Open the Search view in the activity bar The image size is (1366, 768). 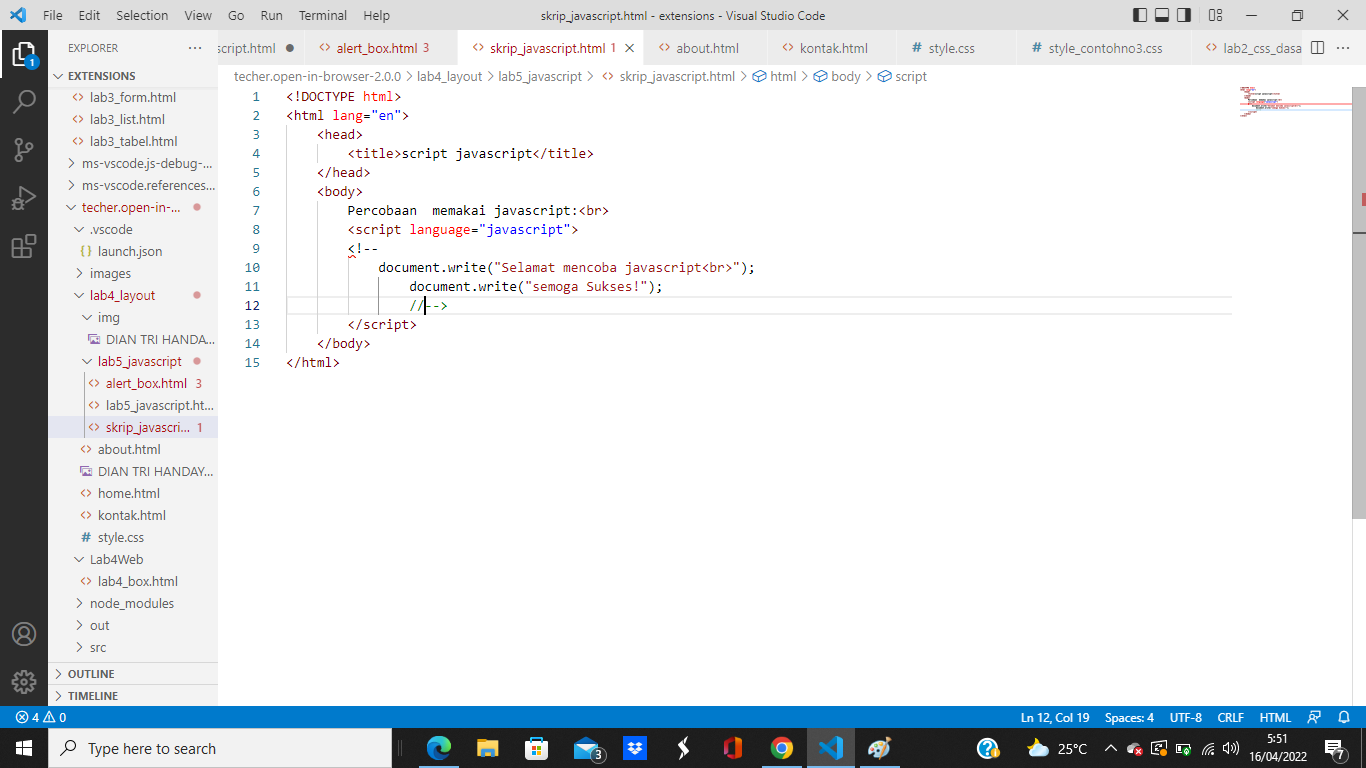[24, 99]
